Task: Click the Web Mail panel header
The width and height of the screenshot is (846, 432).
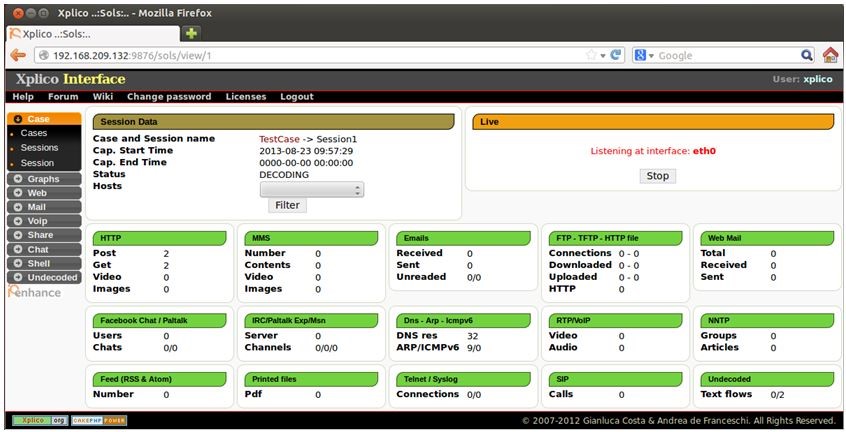Action: pyautogui.click(x=767, y=238)
